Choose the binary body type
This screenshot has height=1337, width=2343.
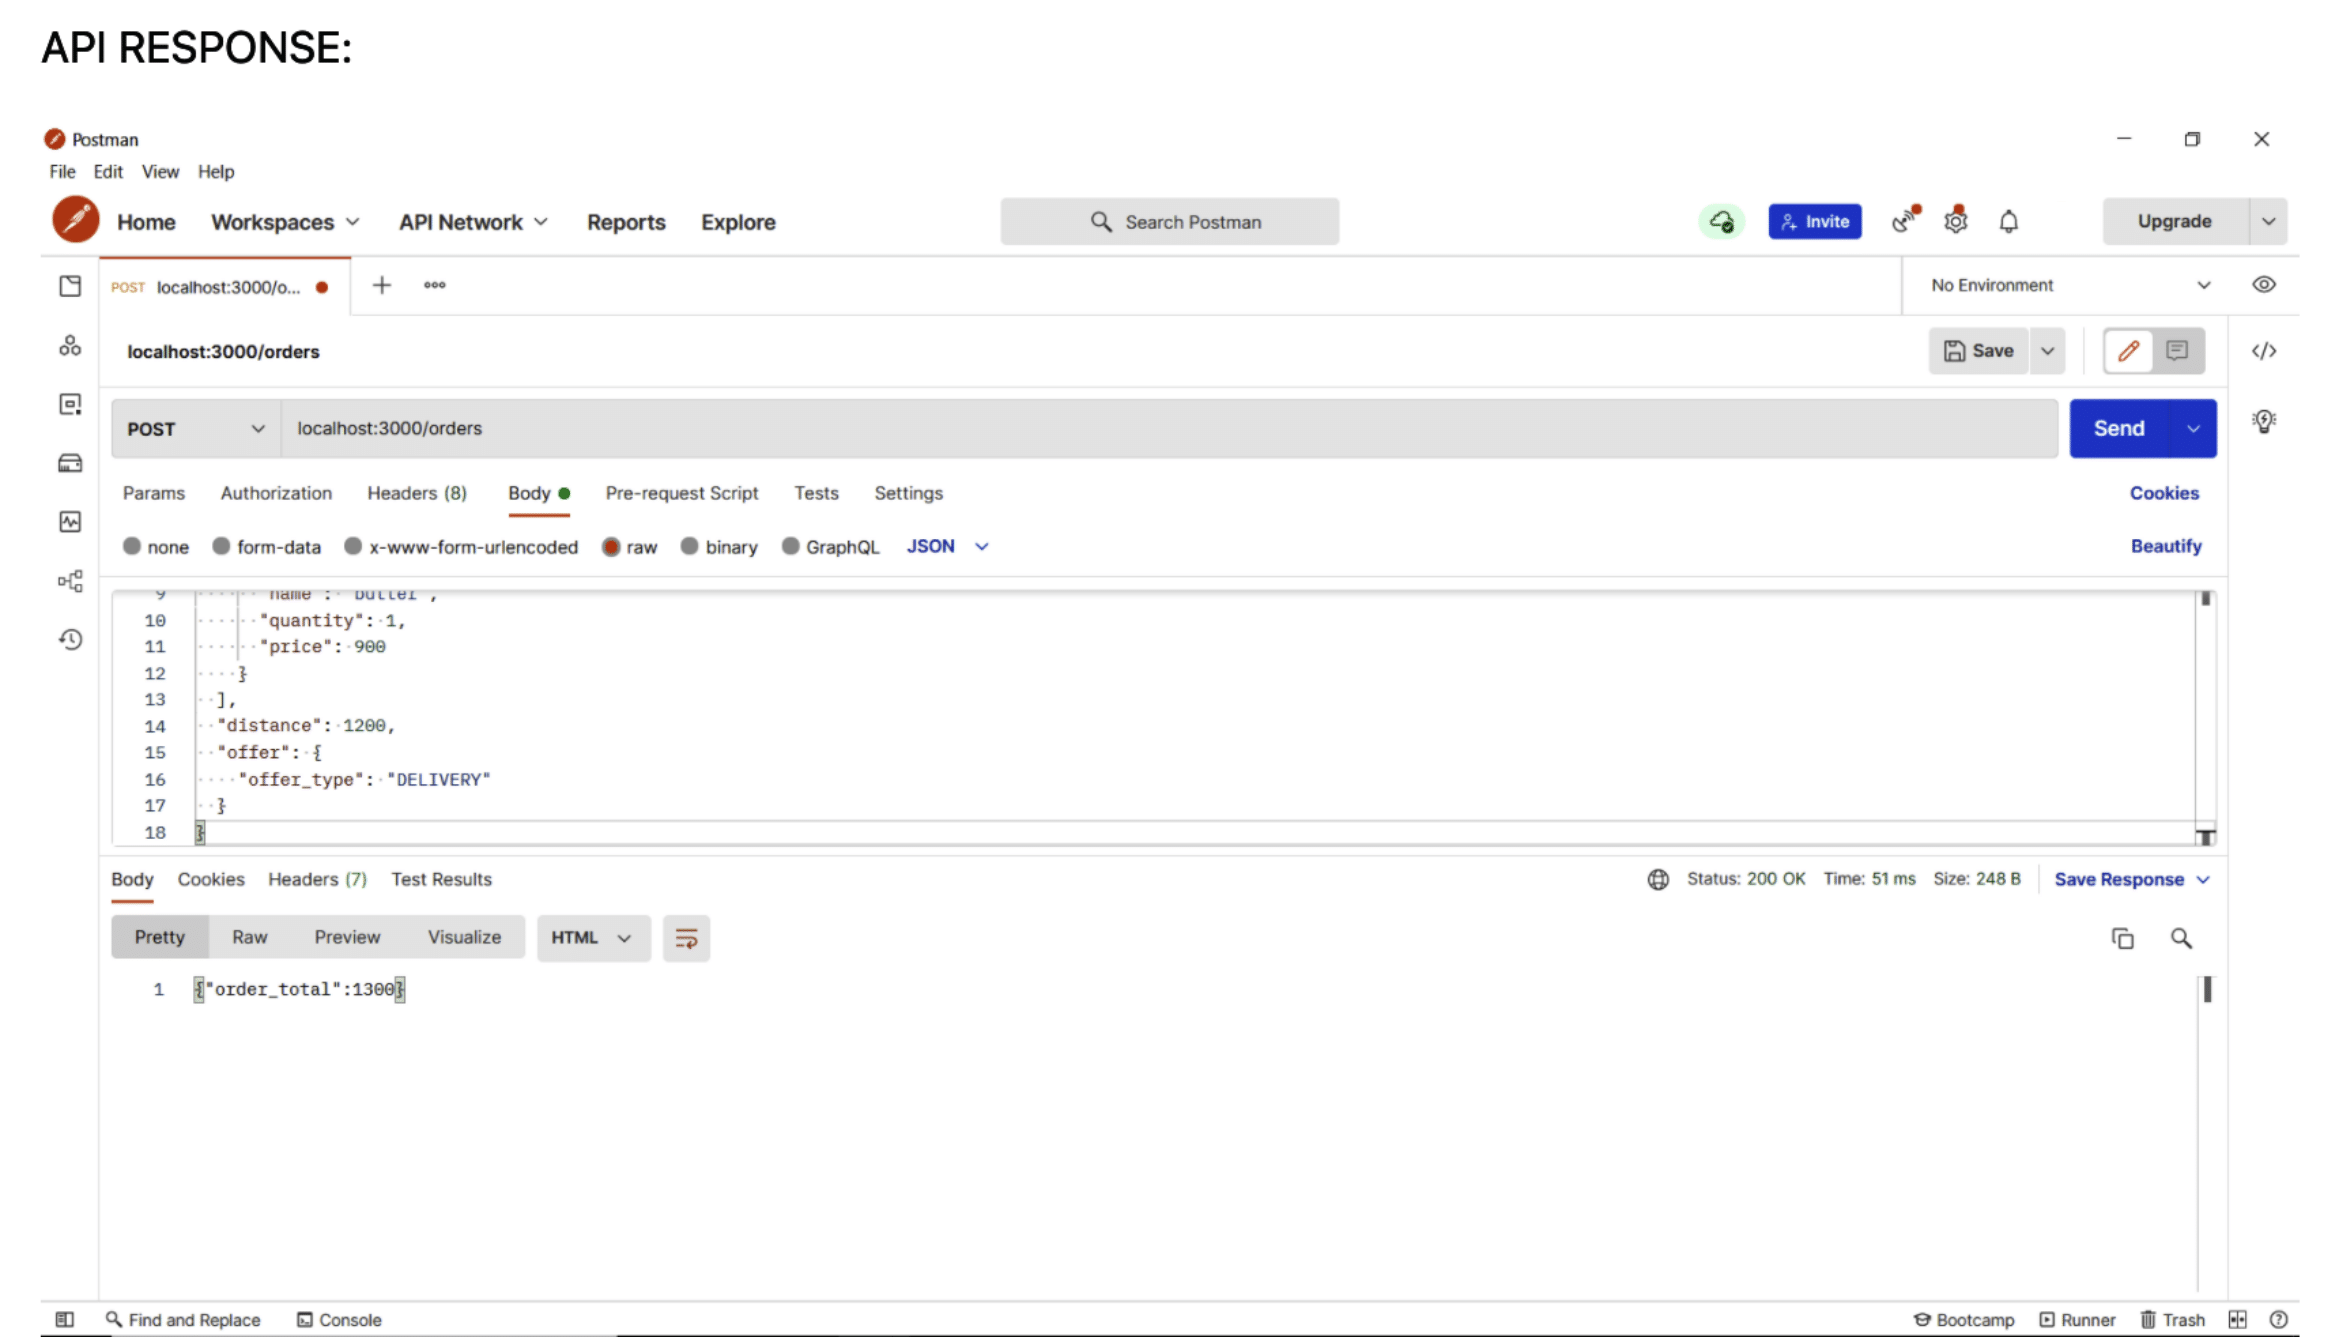[719, 546]
